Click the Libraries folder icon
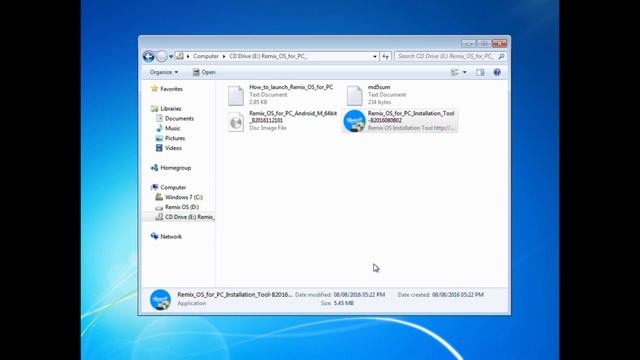The height and width of the screenshot is (360, 640). [x=154, y=109]
